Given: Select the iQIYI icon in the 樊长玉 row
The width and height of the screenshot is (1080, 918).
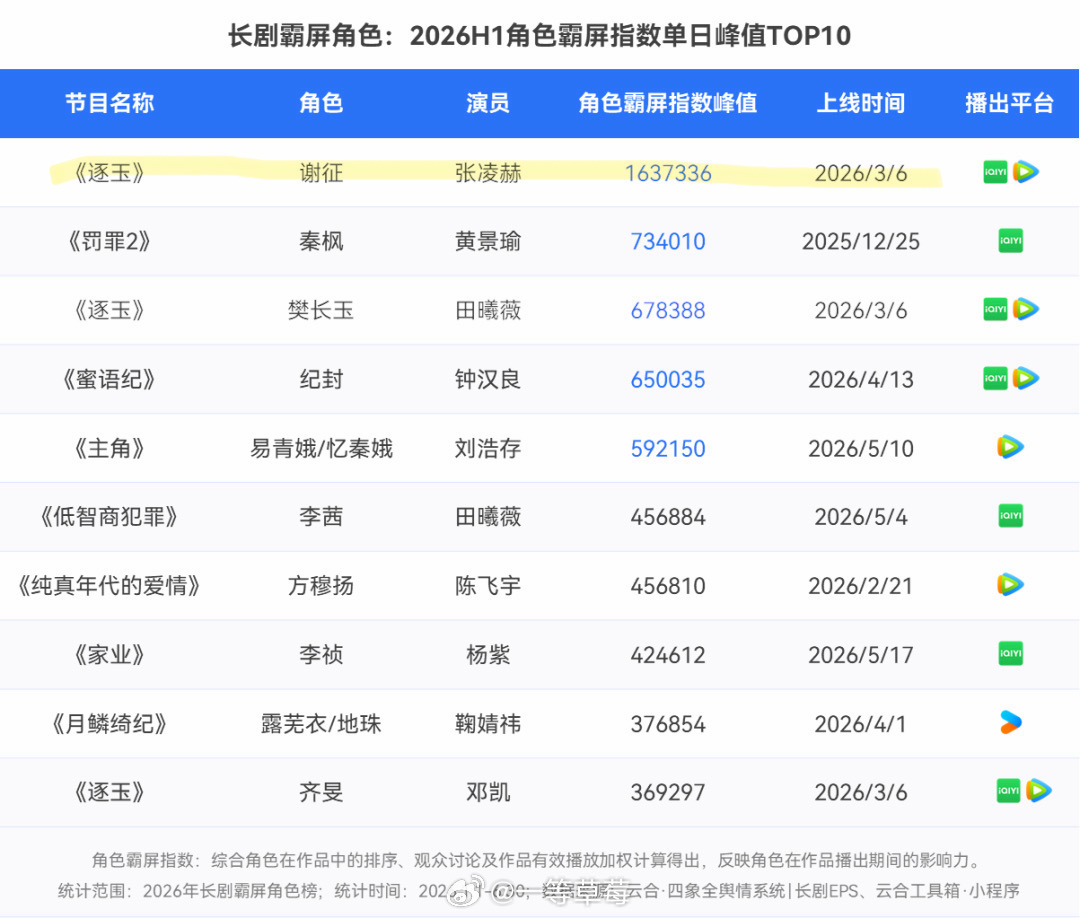Looking at the screenshot, I should [x=995, y=309].
